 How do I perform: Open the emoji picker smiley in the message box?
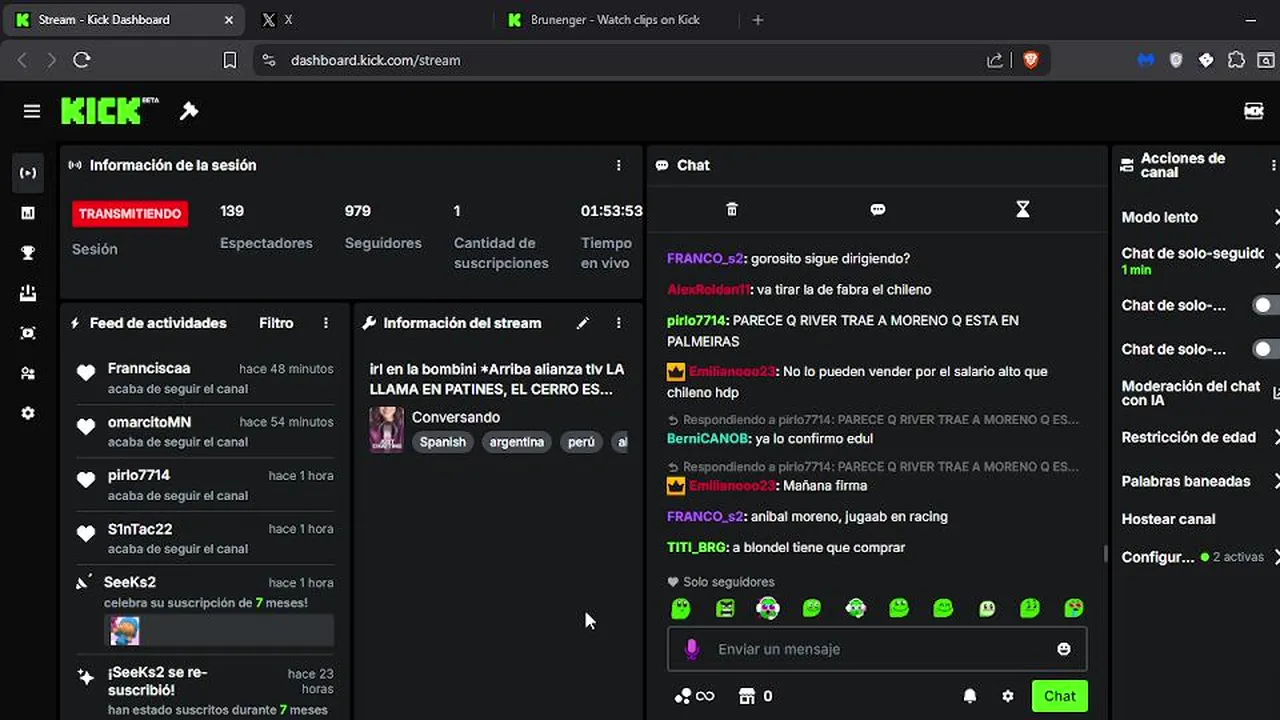(x=1064, y=649)
